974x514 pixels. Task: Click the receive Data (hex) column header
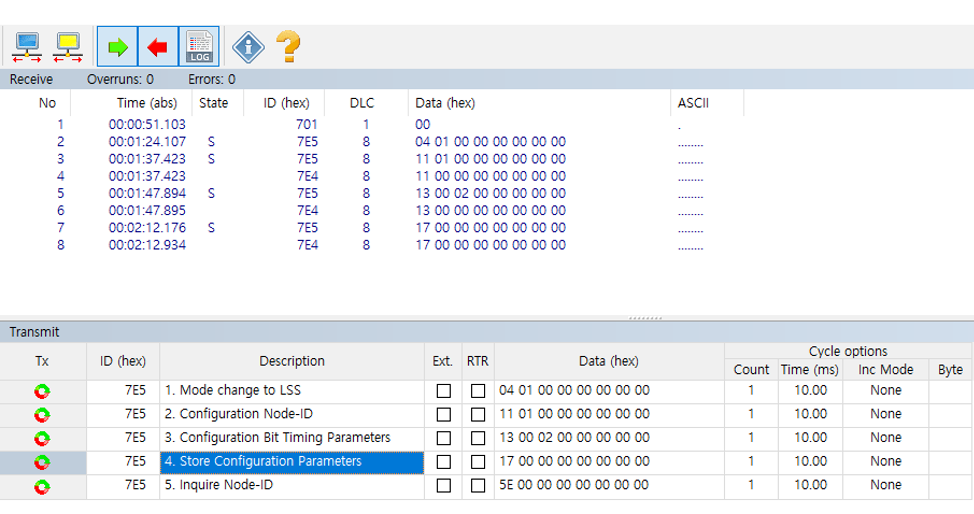pyautogui.click(x=445, y=103)
